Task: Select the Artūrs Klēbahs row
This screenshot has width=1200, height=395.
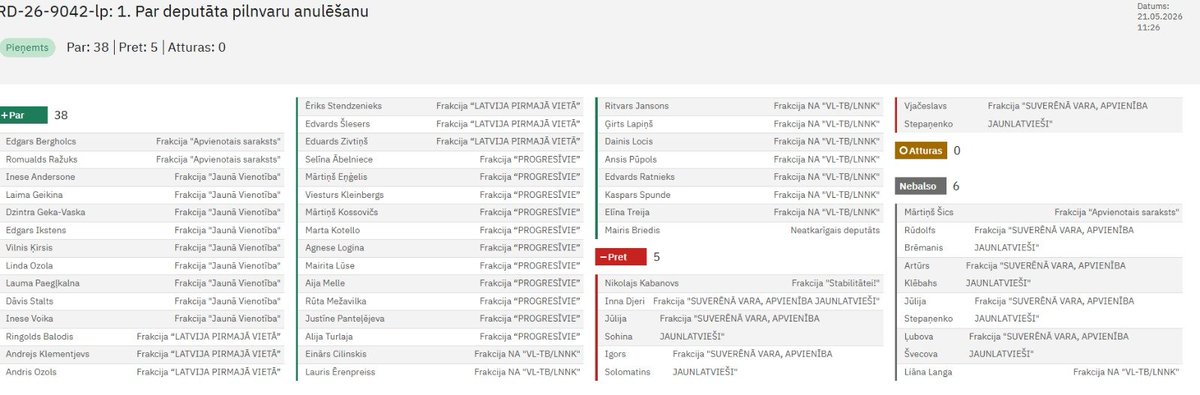Action: 1040,274
